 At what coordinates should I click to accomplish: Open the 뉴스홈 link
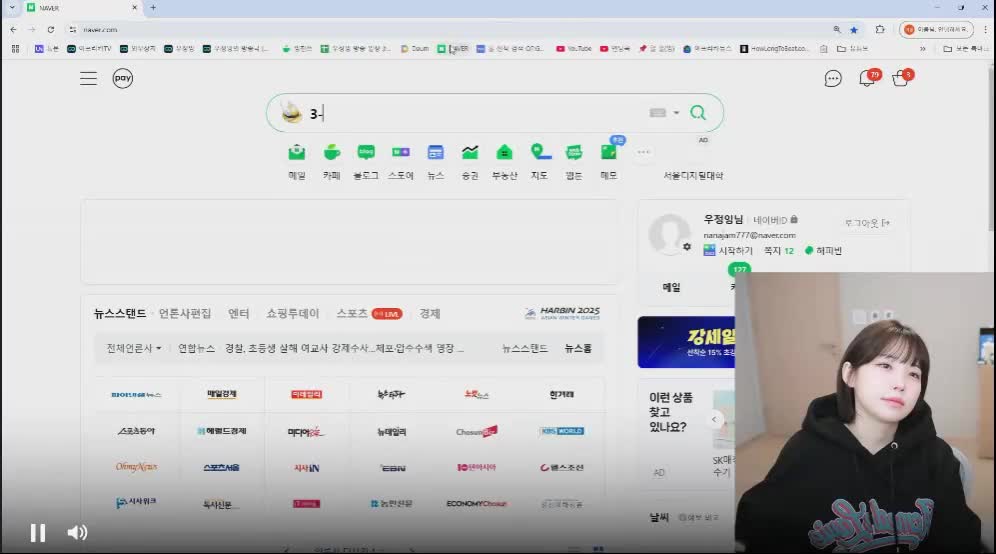coord(578,348)
